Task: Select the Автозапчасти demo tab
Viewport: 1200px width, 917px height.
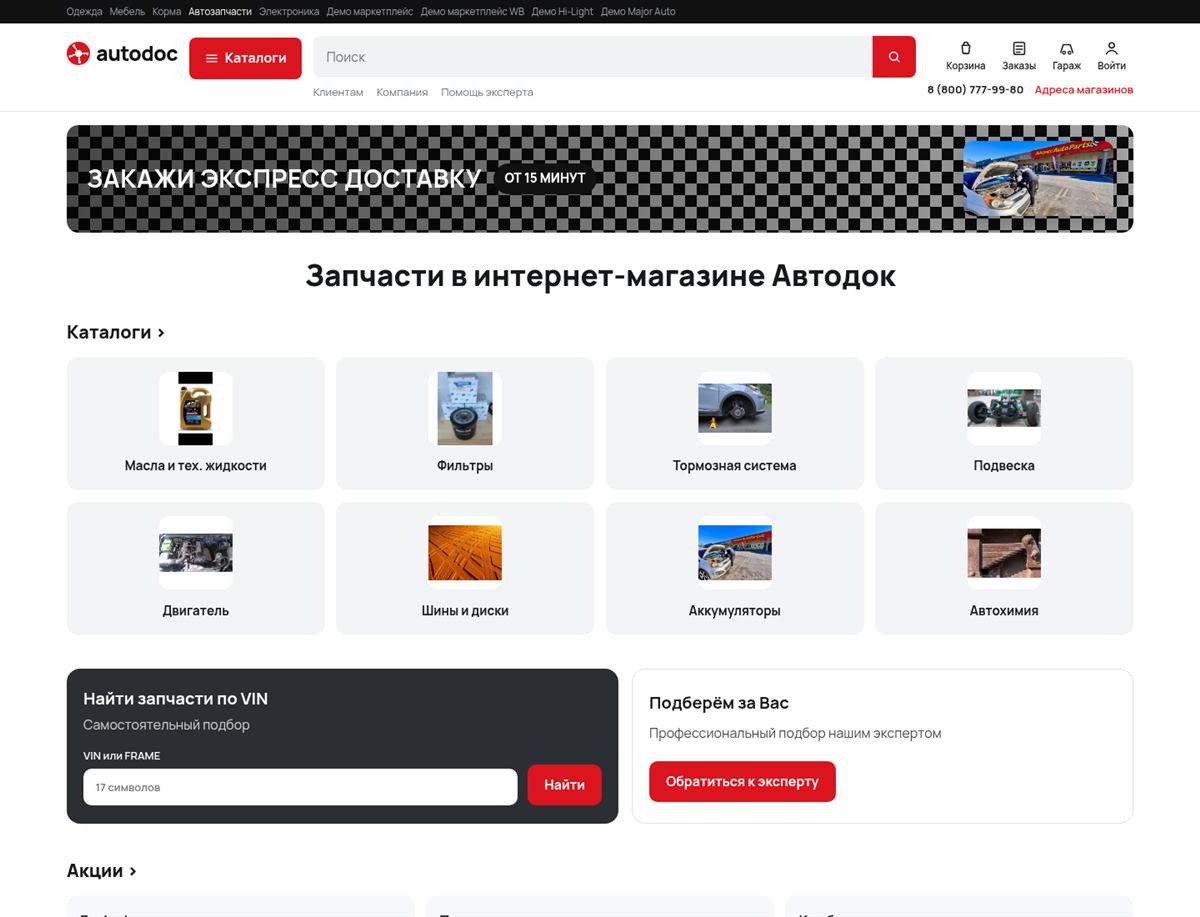Action: click(220, 12)
